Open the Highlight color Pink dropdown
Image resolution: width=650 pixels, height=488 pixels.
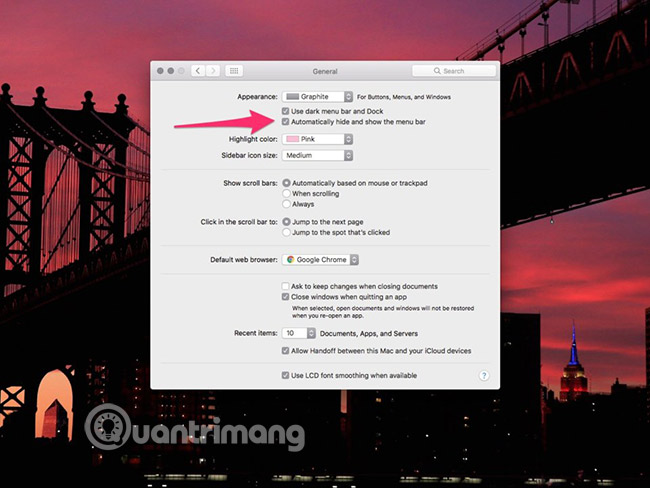coord(318,139)
